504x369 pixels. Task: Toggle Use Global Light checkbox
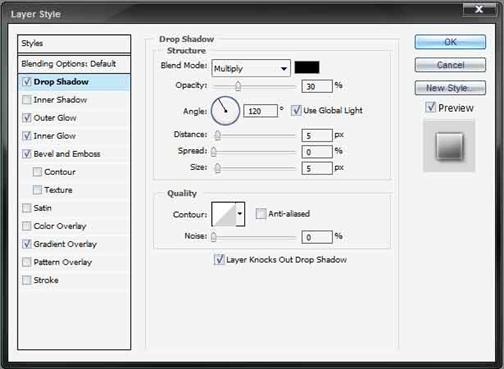coord(296,110)
